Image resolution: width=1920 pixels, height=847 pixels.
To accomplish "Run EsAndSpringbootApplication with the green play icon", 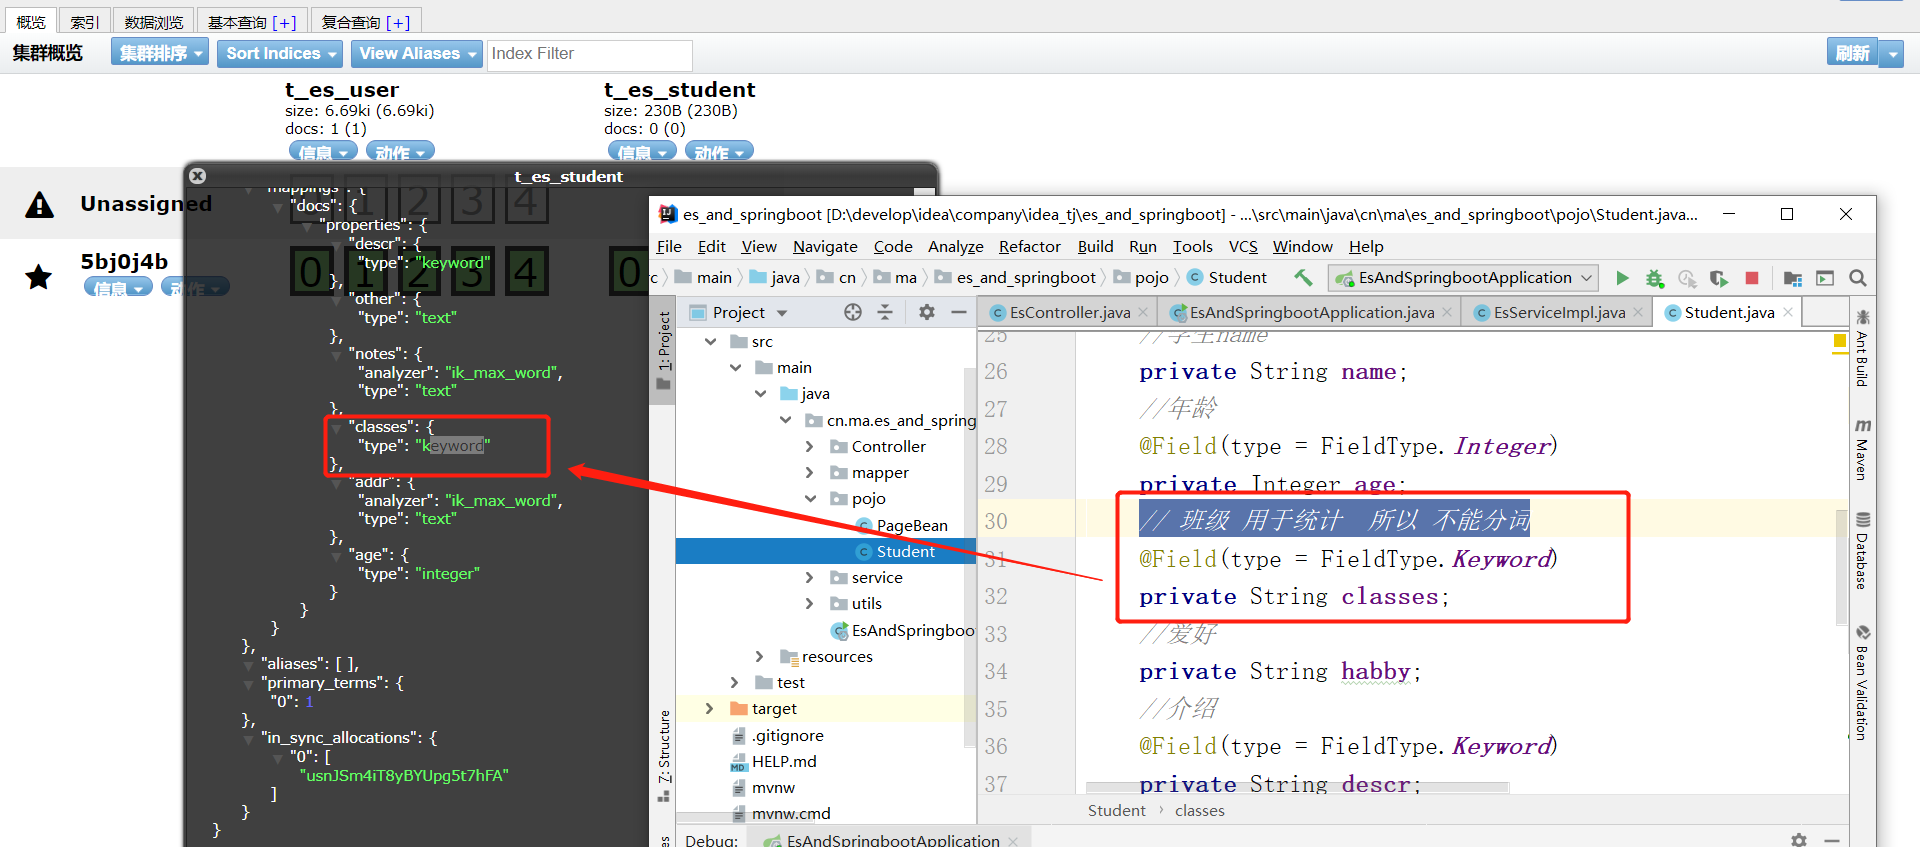I will [1622, 278].
